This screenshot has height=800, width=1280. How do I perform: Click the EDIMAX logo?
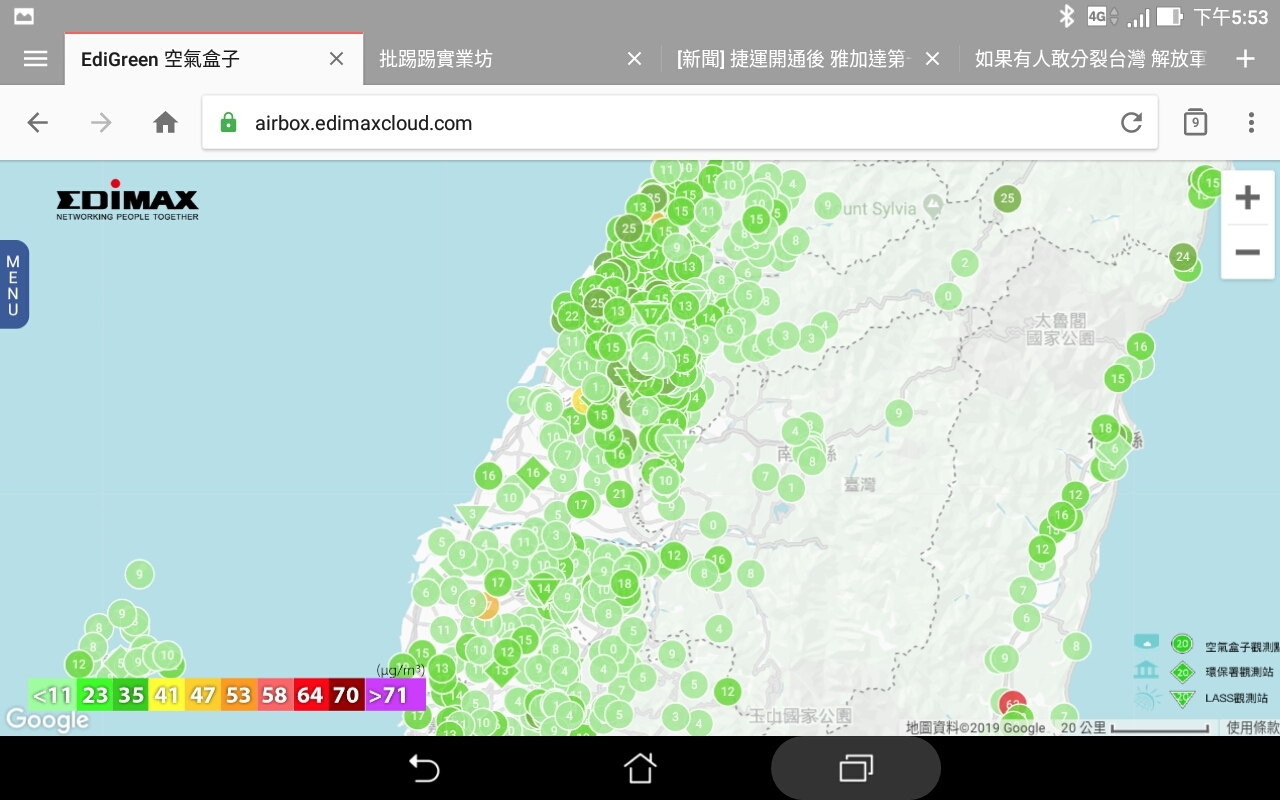click(x=127, y=200)
